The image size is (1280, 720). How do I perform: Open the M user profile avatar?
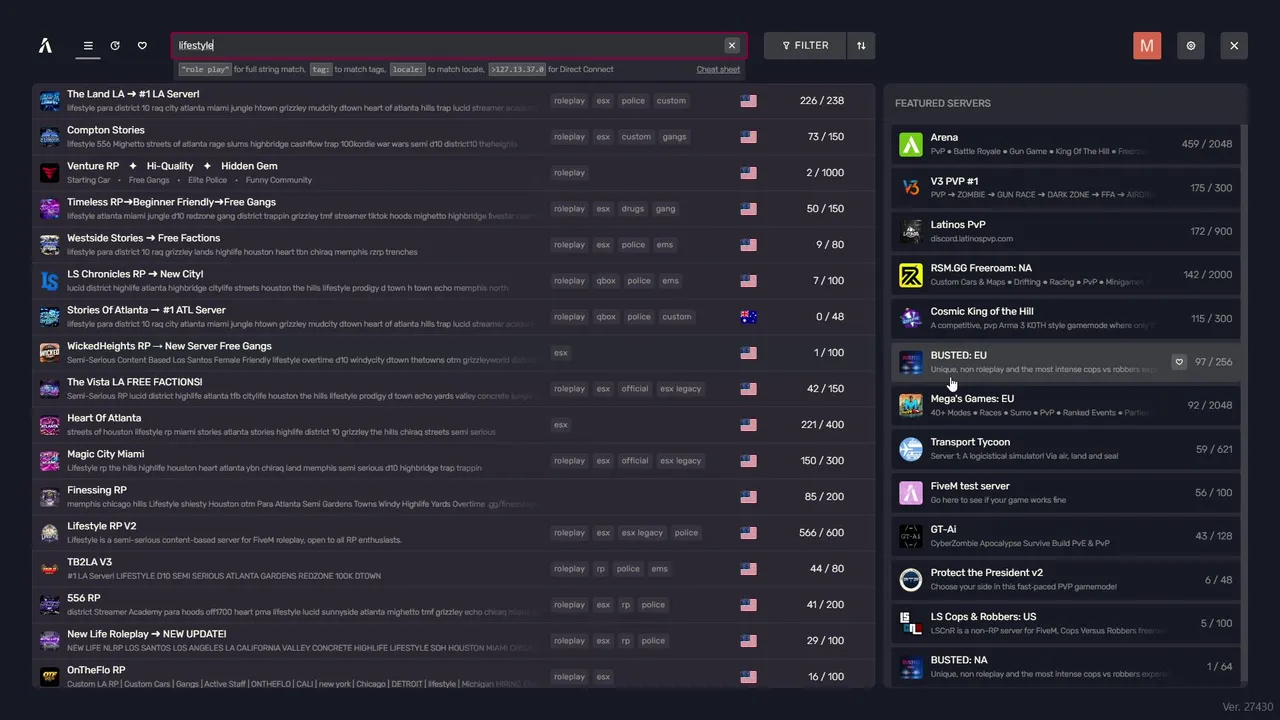(x=1147, y=45)
